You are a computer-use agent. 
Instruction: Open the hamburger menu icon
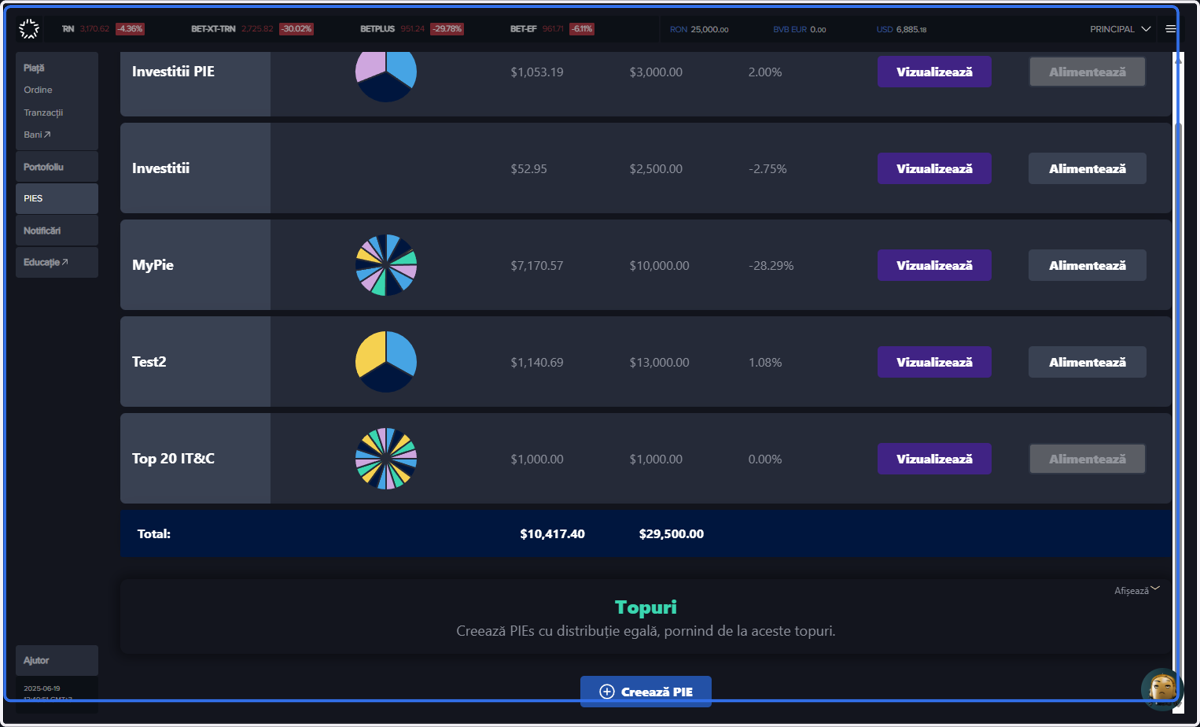pyautogui.click(x=1171, y=29)
